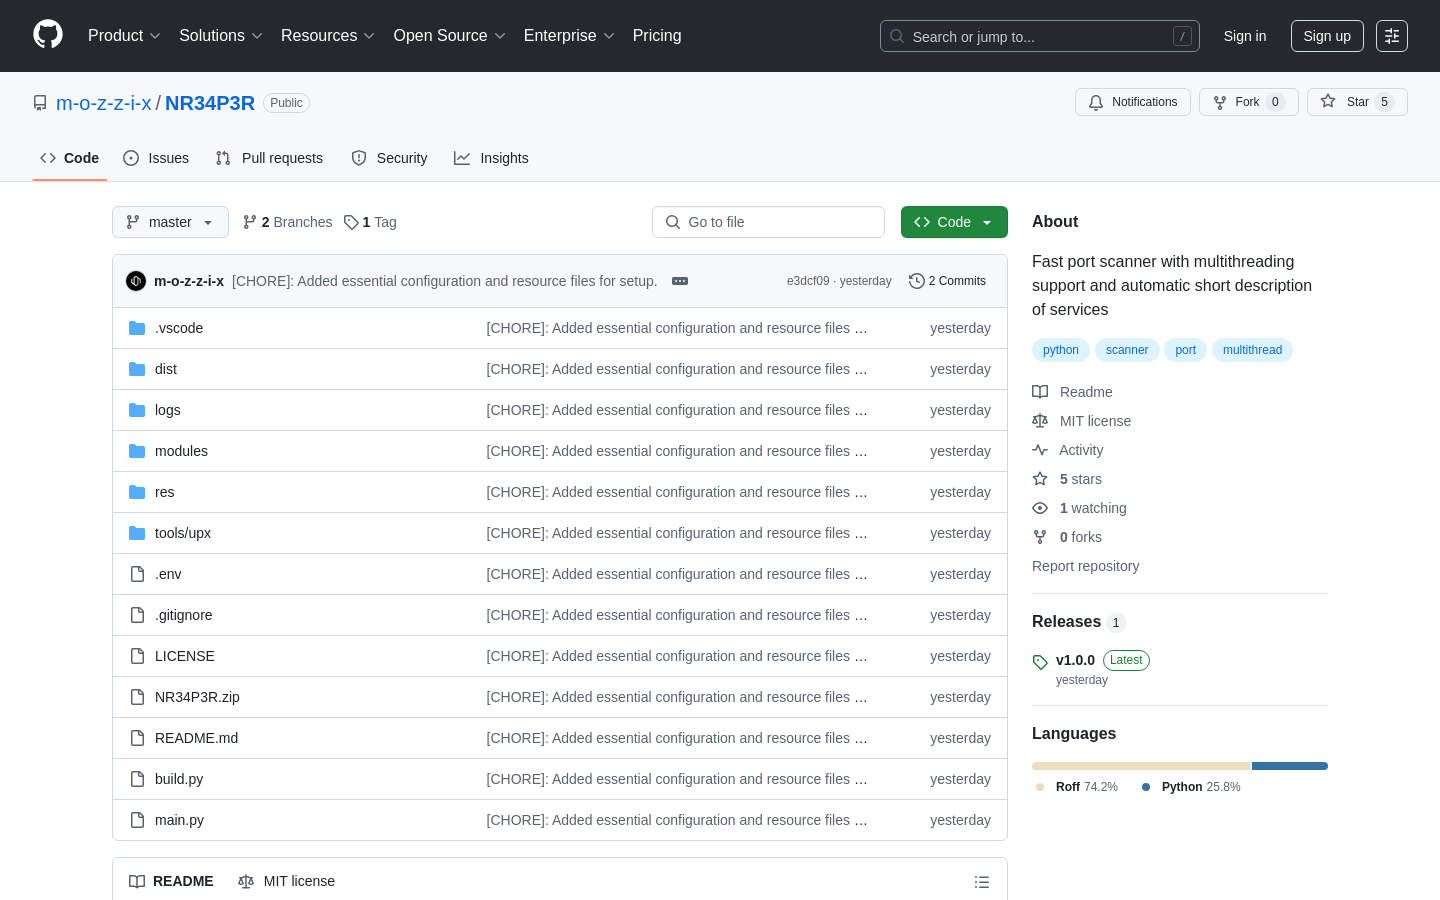The image size is (1440, 900).
Task: Open the main.py file
Action: point(179,820)
